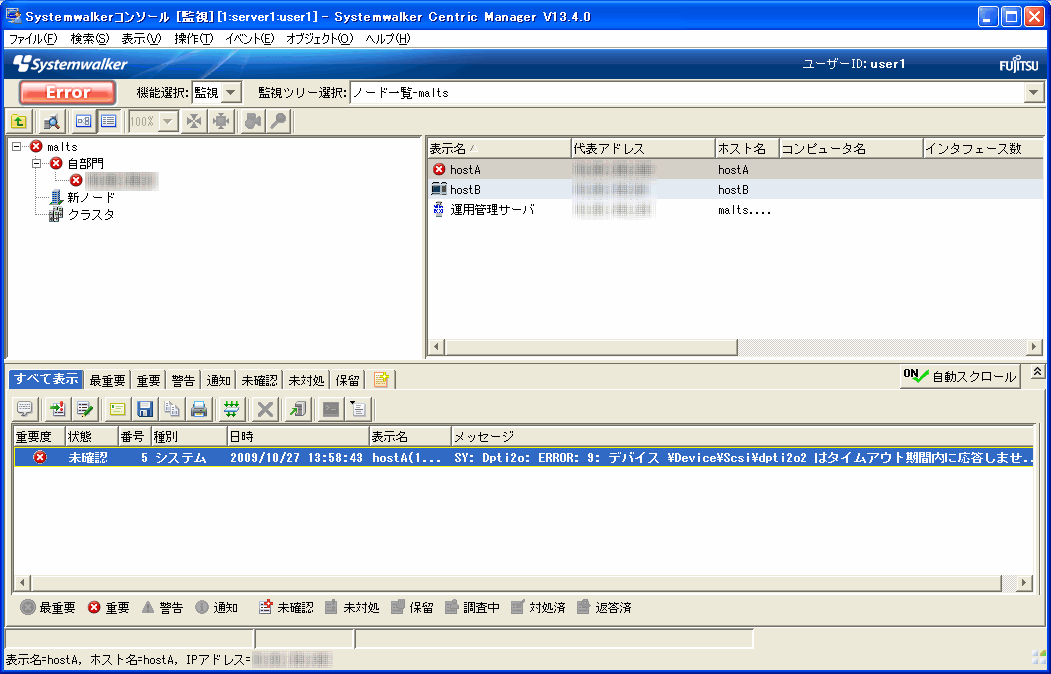Sort by 代表アドレス column header
1051x674 pixels.
(643, 148)
